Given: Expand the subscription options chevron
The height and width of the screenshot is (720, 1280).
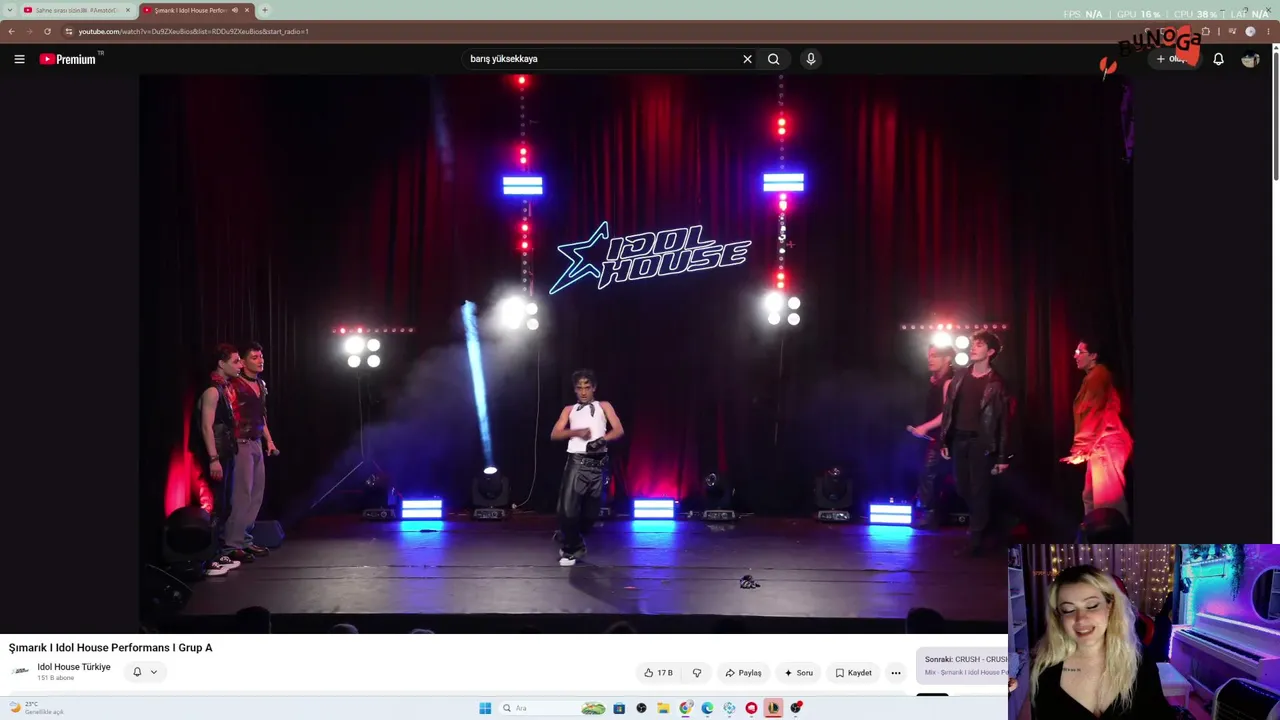Looking at the screenshot, I should click(x=154, y=672).
